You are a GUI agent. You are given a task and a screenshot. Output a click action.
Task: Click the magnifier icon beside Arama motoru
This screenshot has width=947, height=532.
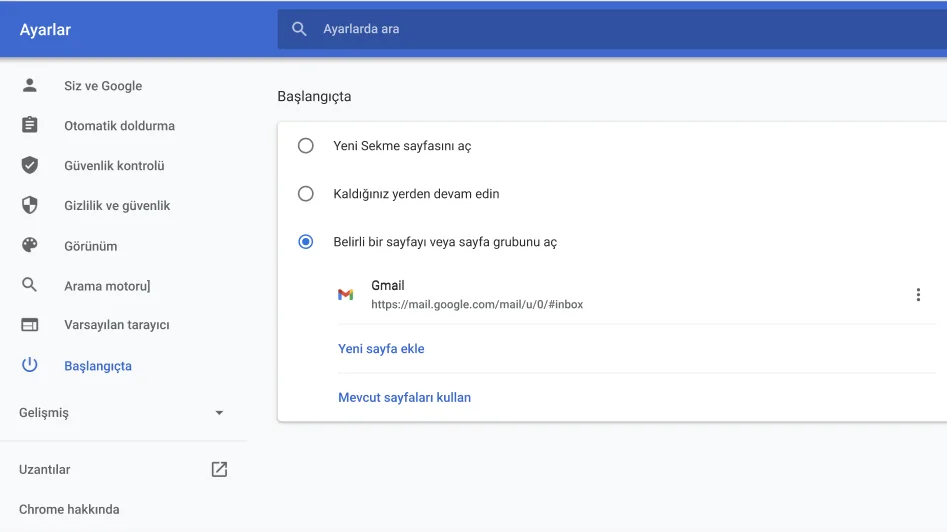point(30,286)
